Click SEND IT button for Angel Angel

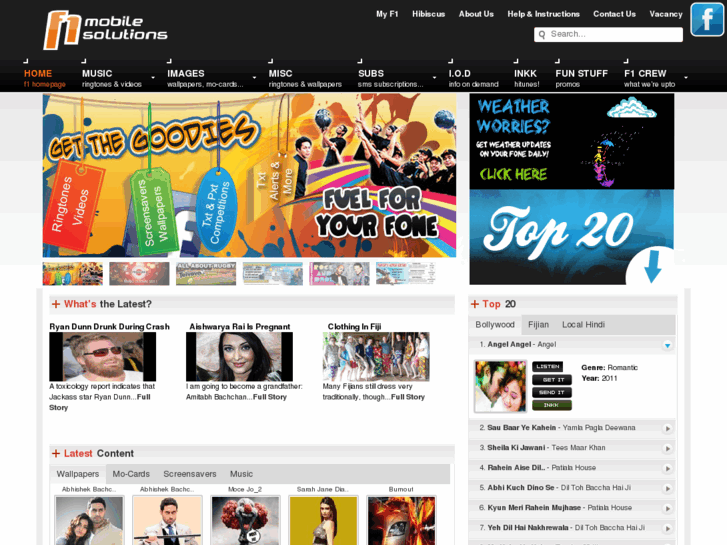tap(552, 392)
